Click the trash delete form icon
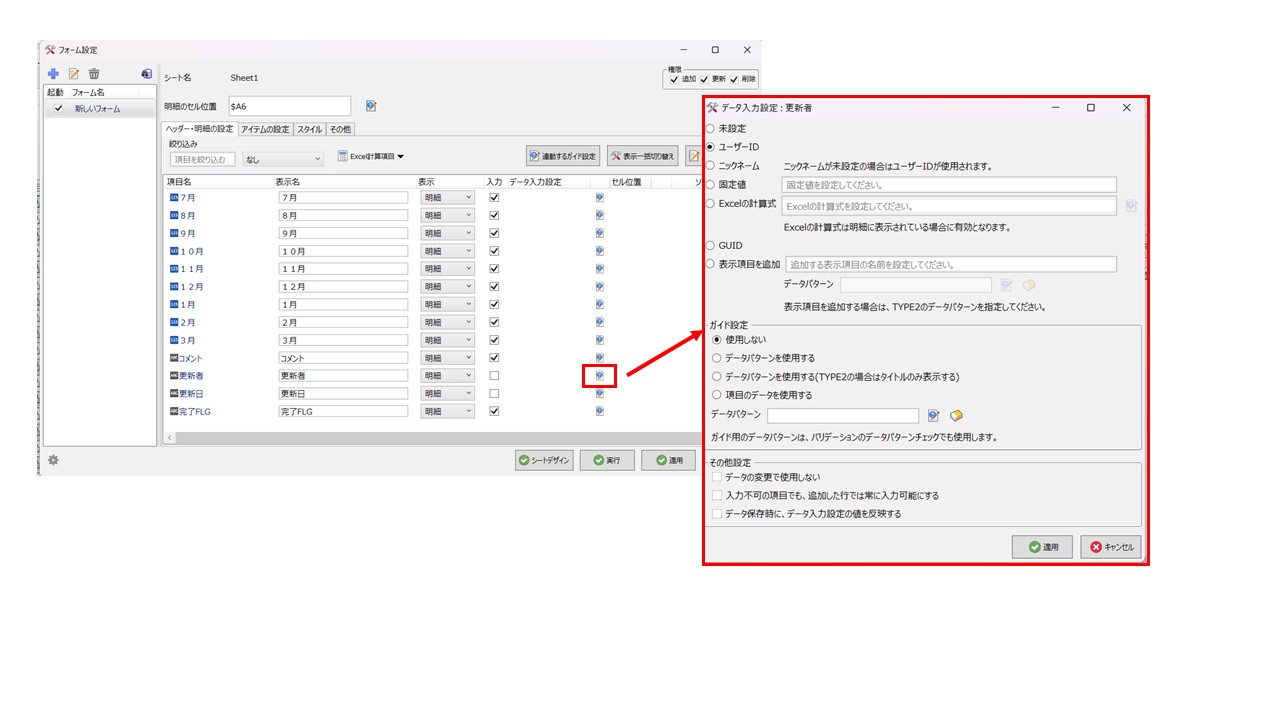1280x720 pixels. click(x=94, y=74)
